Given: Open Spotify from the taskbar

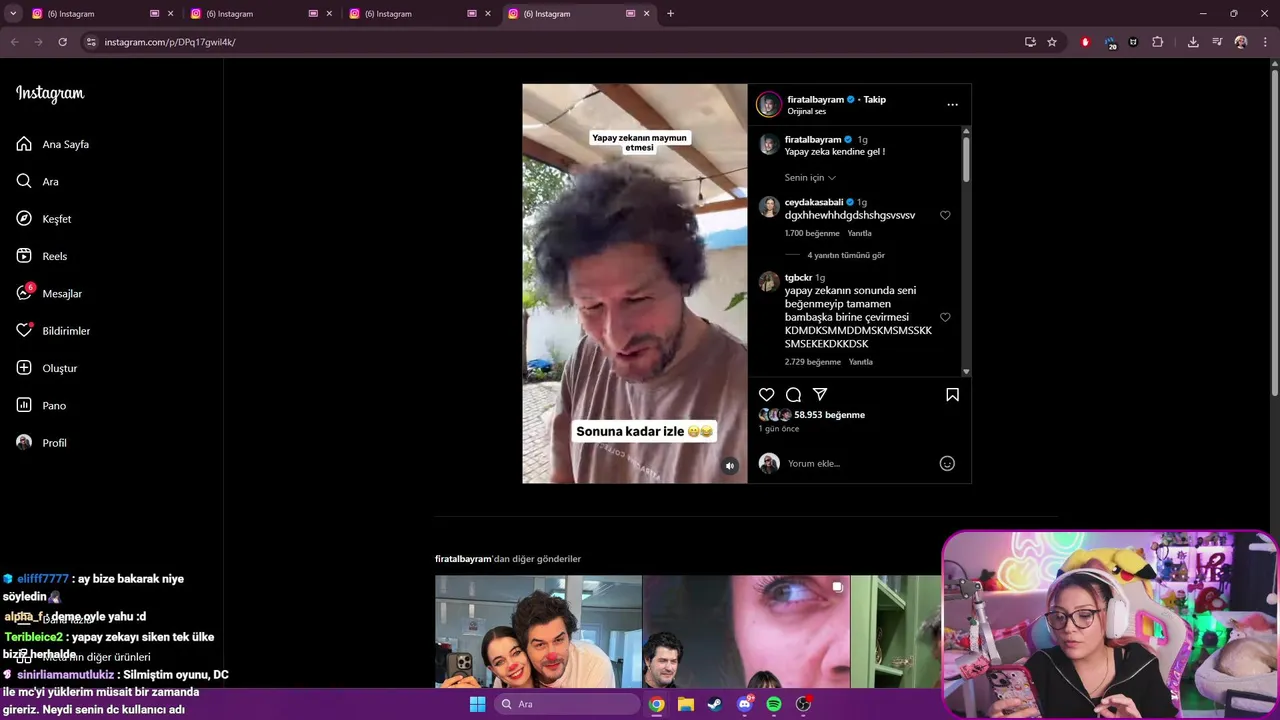Looking at the screenshot, I should pyautogui.click(x=774, y=704).
